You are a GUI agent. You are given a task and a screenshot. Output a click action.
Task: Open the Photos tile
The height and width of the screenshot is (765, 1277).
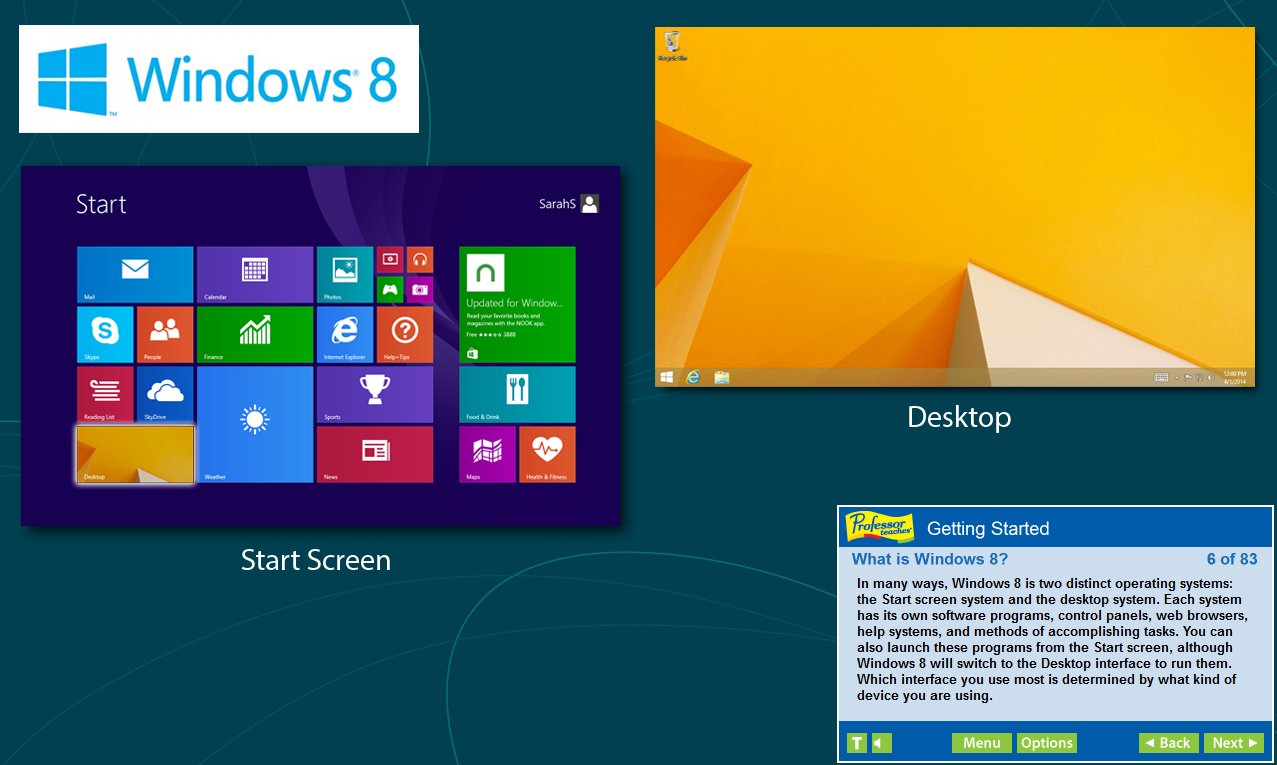click(x=344, y=273)
